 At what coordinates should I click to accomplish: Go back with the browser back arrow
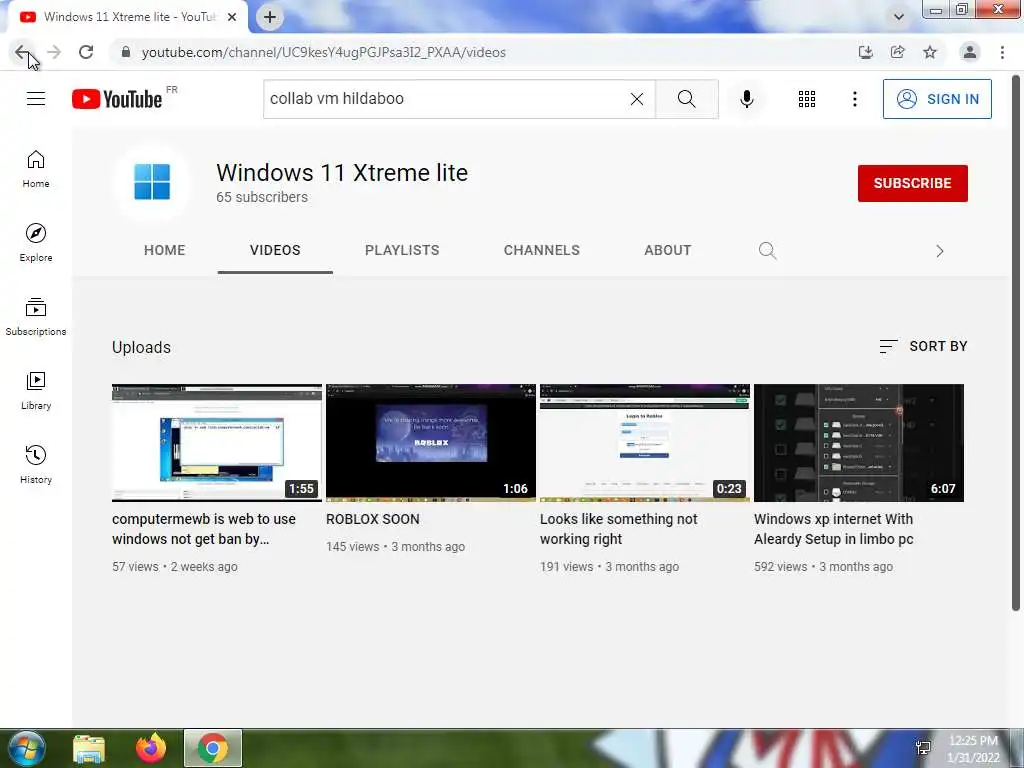coord(22,52)
